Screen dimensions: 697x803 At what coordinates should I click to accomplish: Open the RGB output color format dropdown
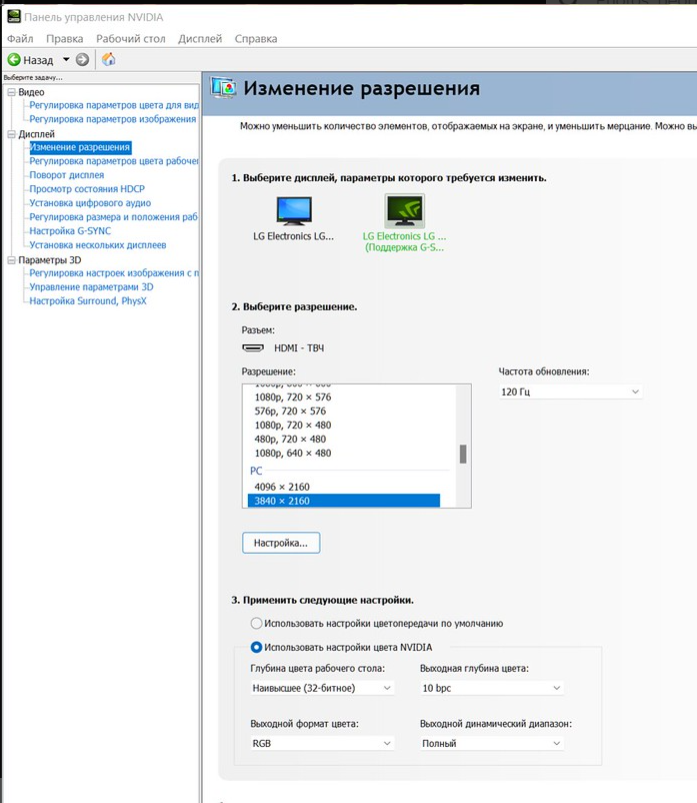321,743
